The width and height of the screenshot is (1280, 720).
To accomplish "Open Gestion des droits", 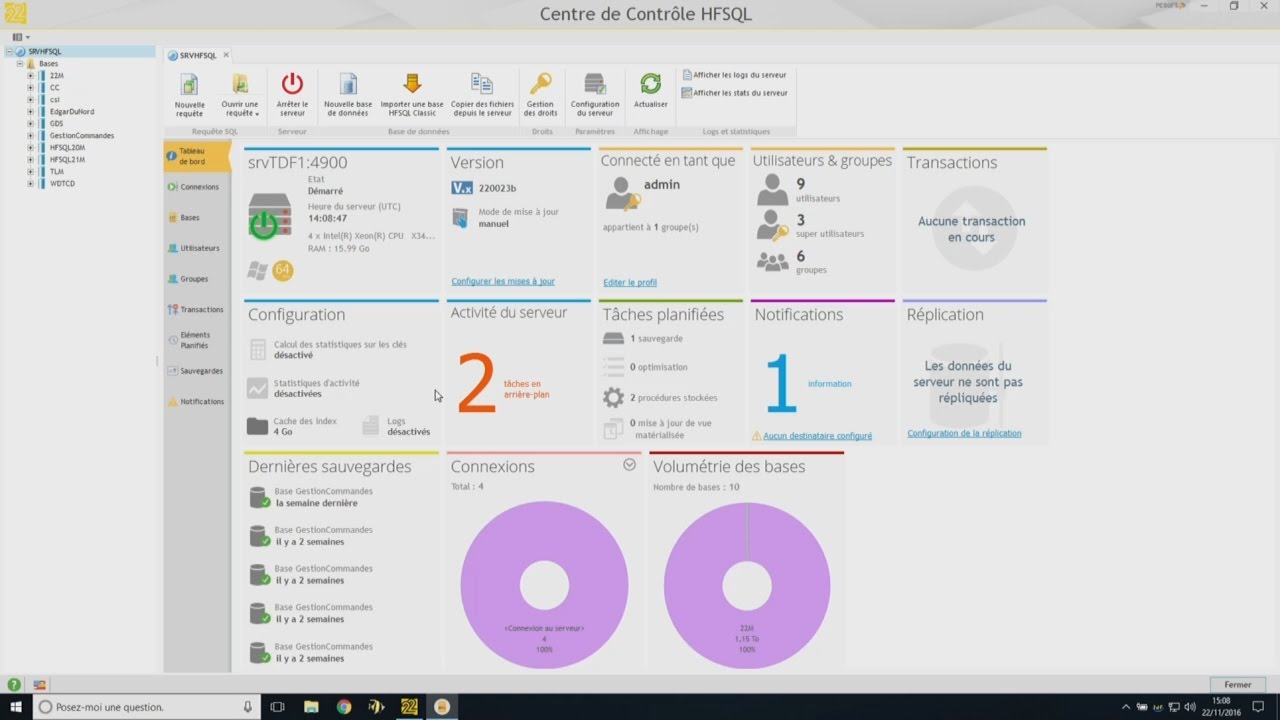I will 540,95.
